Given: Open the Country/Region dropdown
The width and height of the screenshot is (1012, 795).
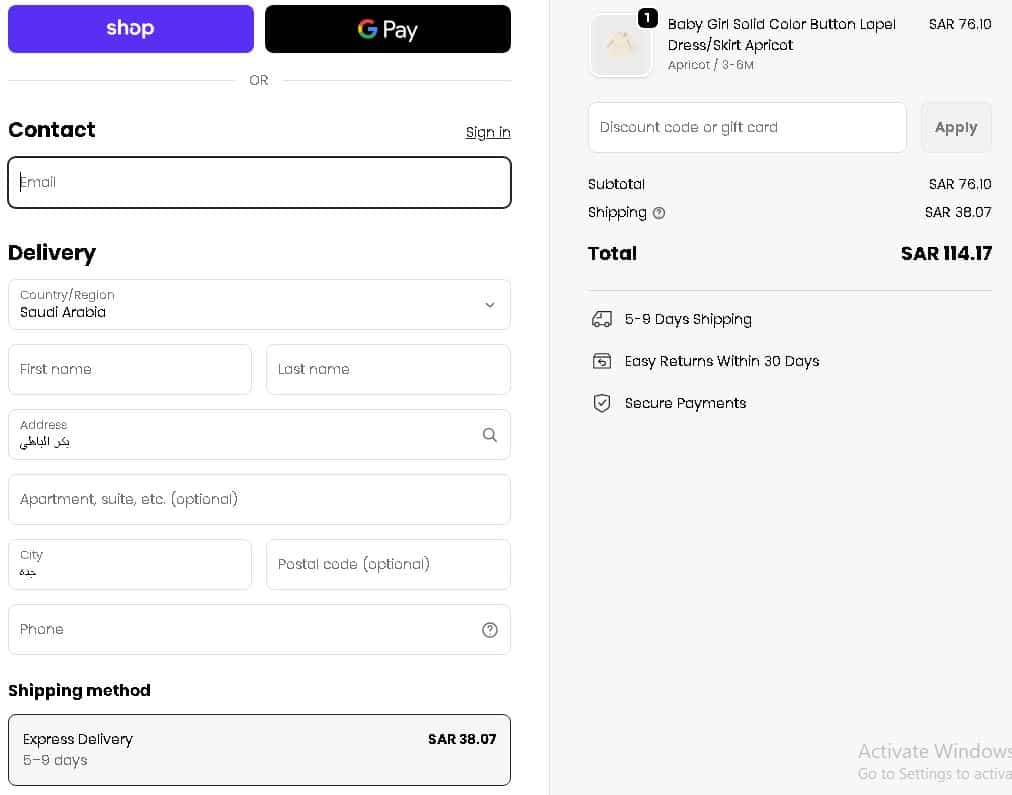Looking at the screenshot, I should tap(259, 304).
